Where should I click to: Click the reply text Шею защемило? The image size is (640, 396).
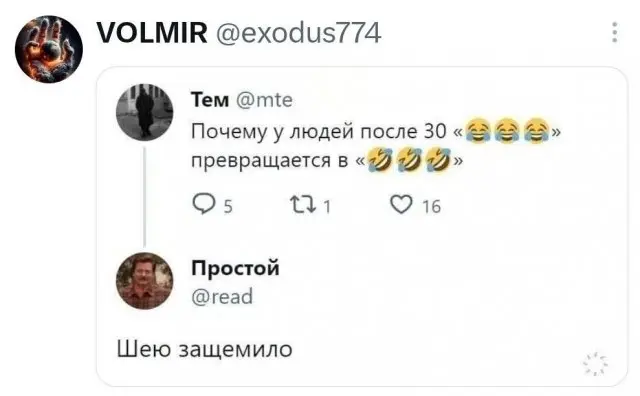point(204,349)
